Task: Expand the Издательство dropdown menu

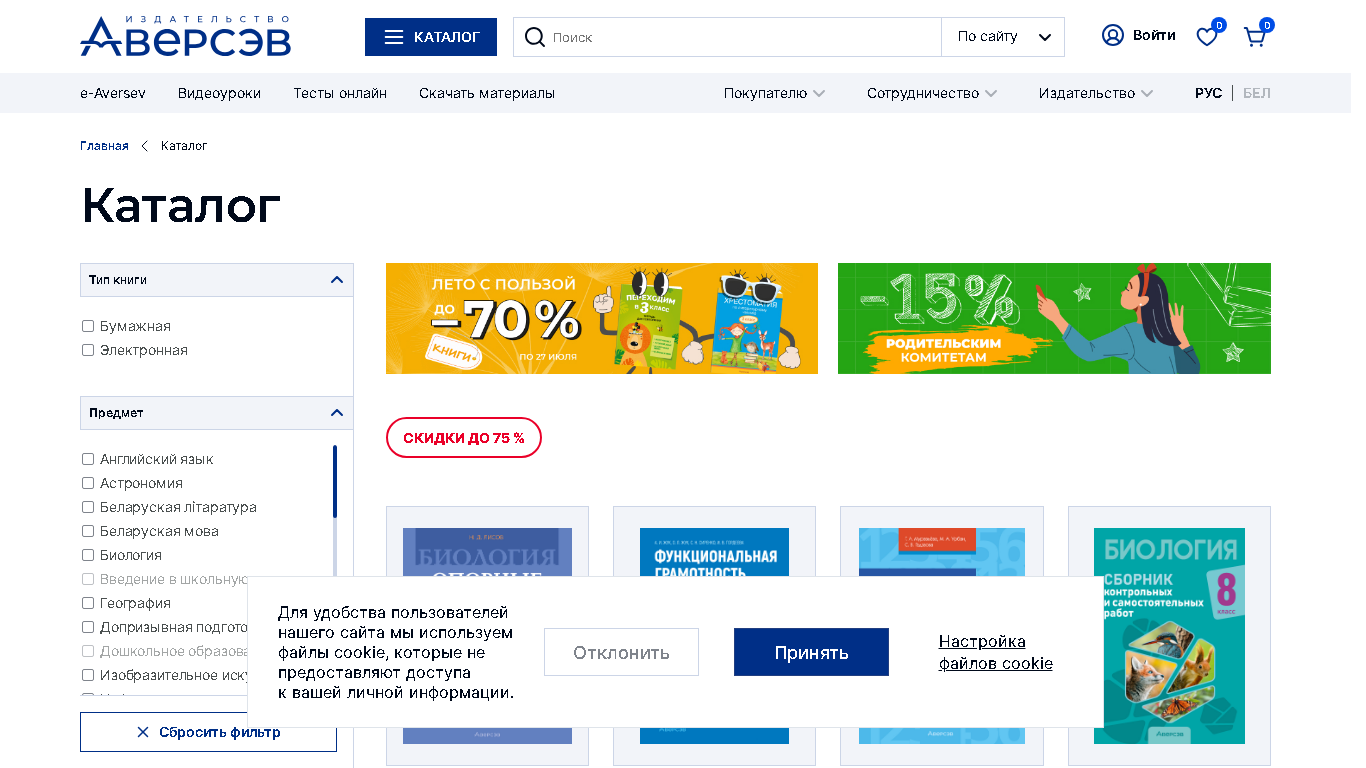Action: (x=1096, y=93)
